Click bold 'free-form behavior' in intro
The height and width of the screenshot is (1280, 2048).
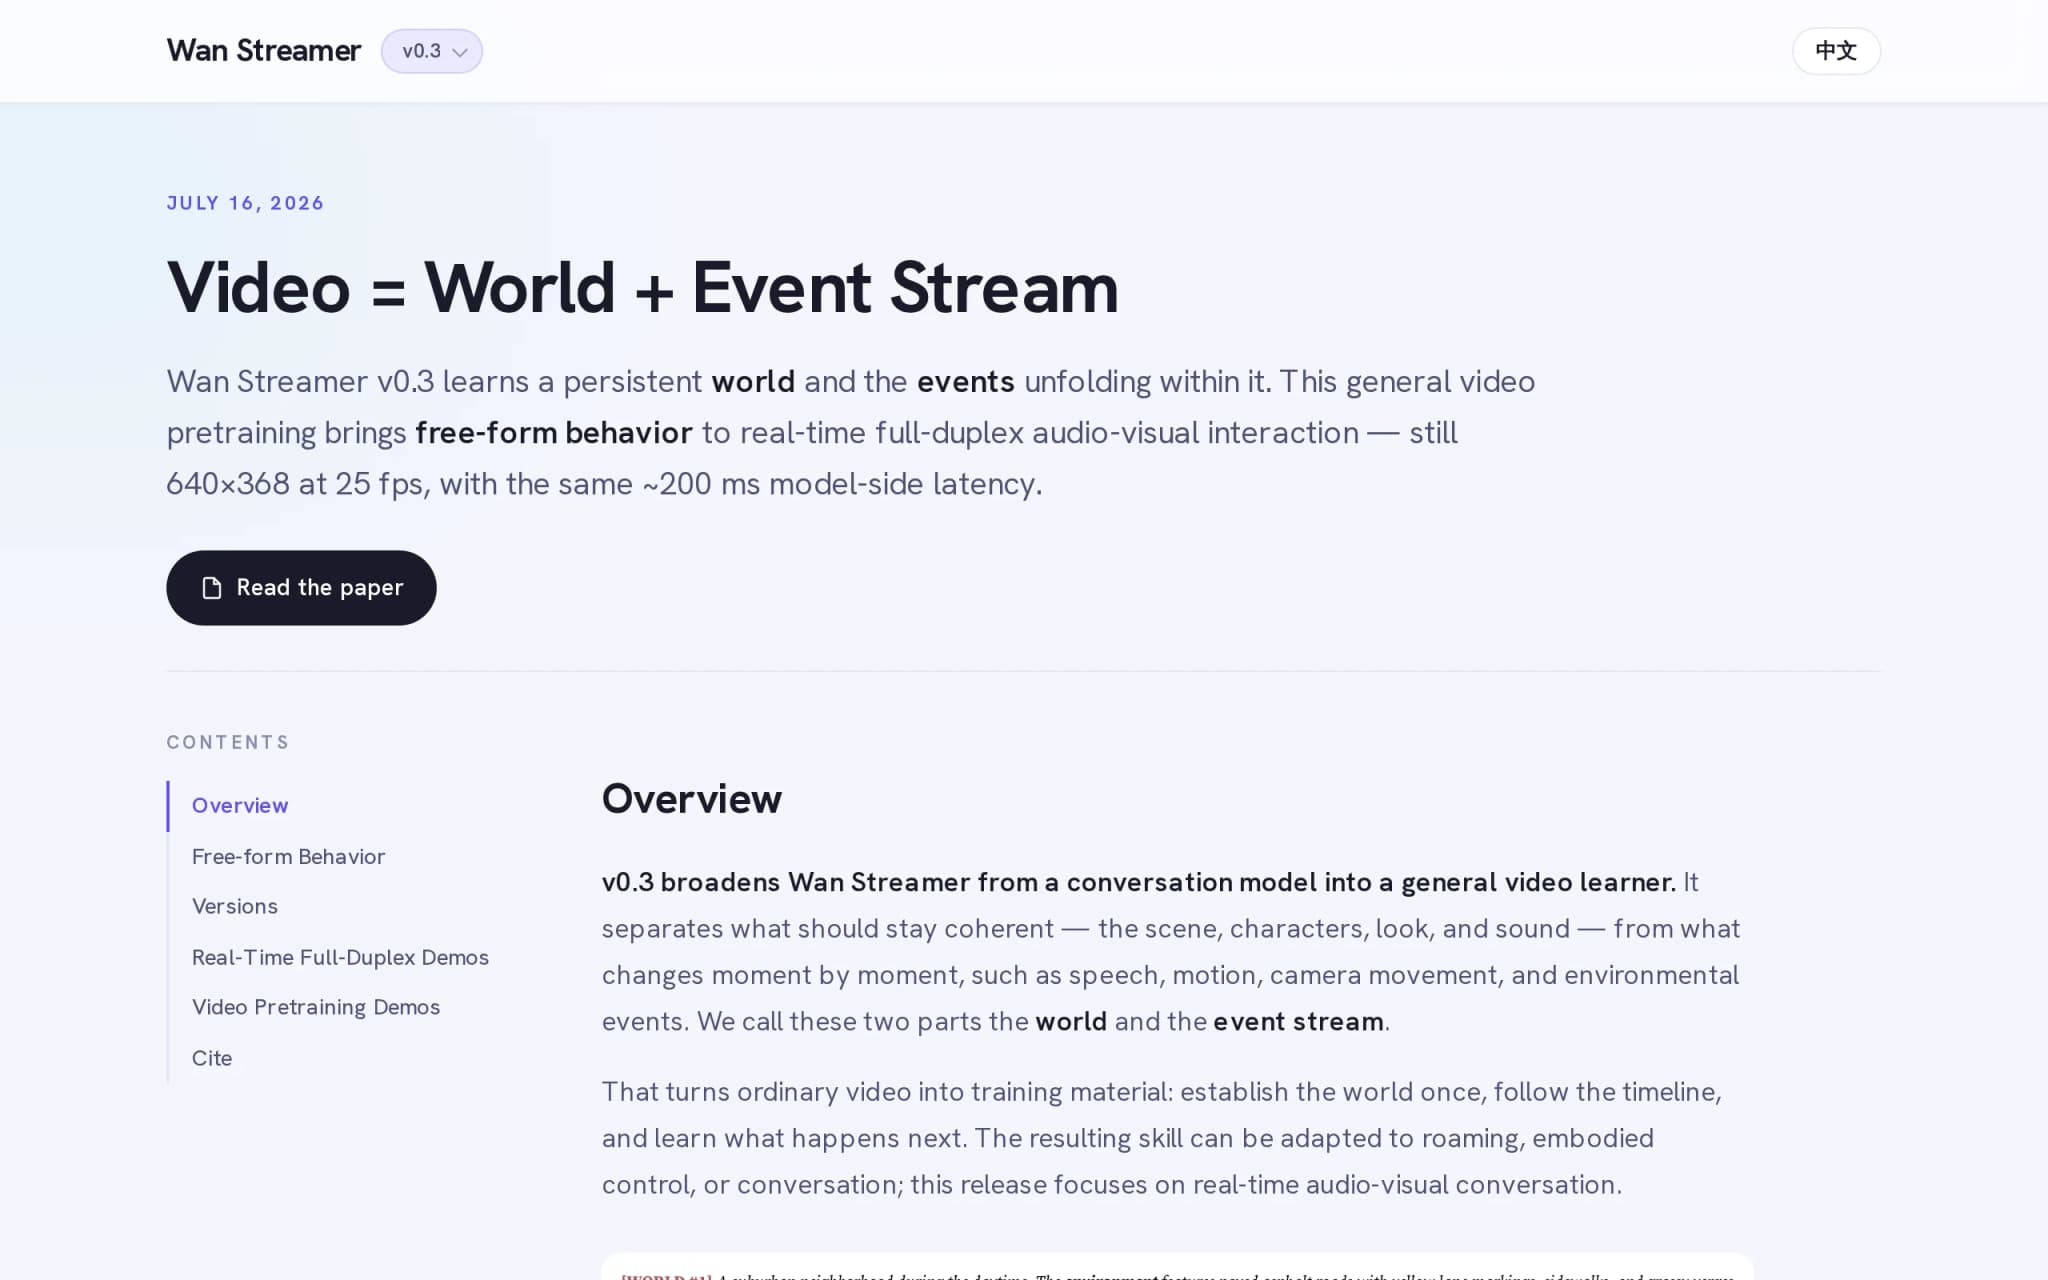[x=554, y=433]
